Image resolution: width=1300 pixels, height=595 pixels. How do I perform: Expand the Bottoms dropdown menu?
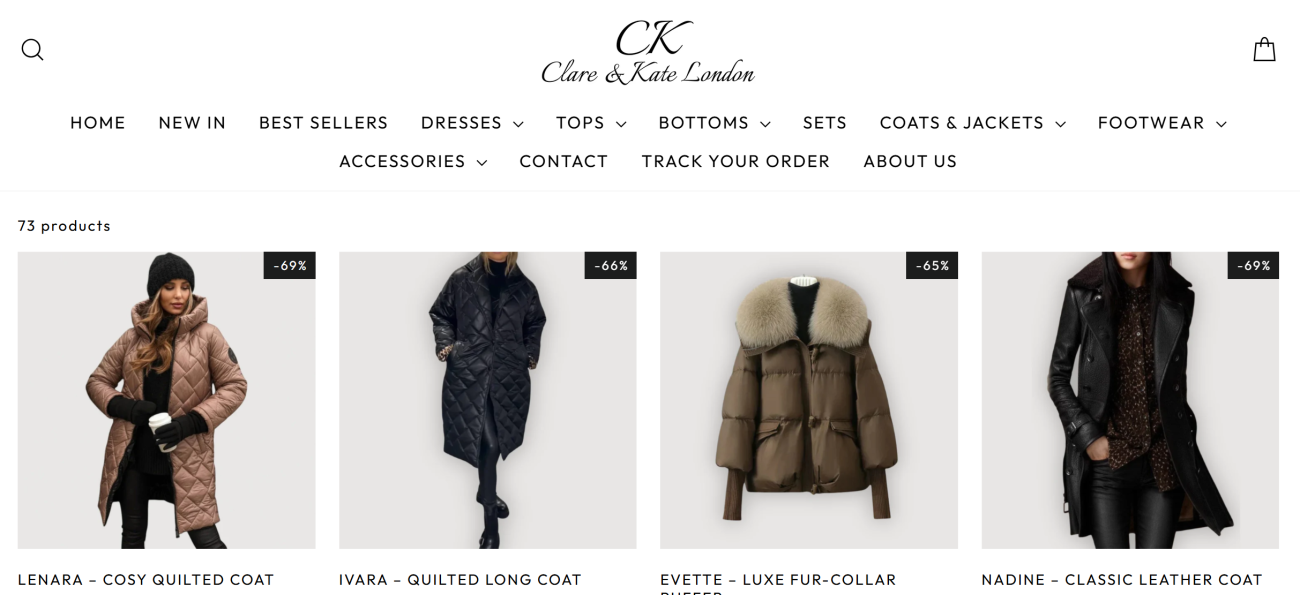pos(714,123)
